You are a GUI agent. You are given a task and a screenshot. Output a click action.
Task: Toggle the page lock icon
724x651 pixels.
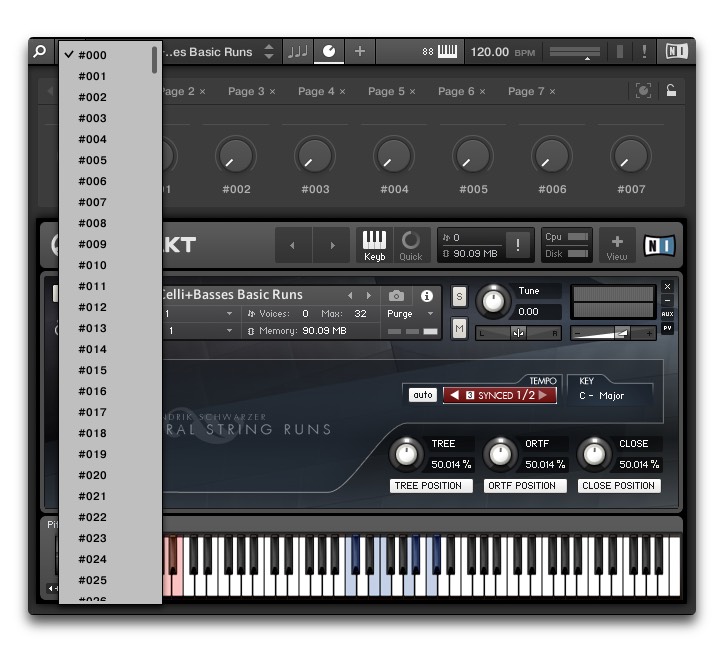tap(671, 90)
